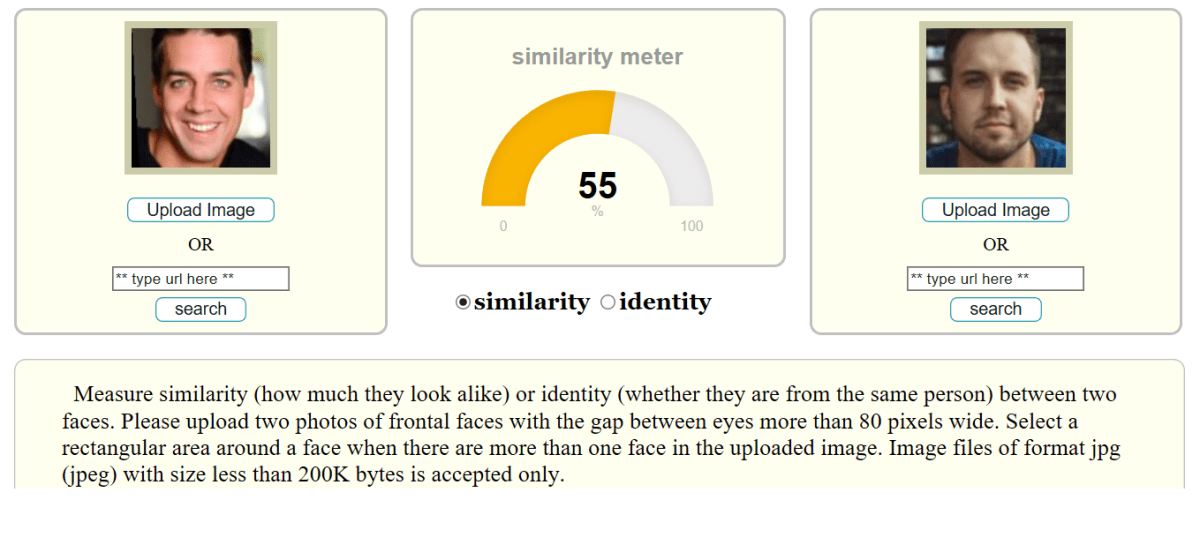Viewport: 1200px width, 537px height.
Task: Click the 55 score value
Action: tap(597, 186)
